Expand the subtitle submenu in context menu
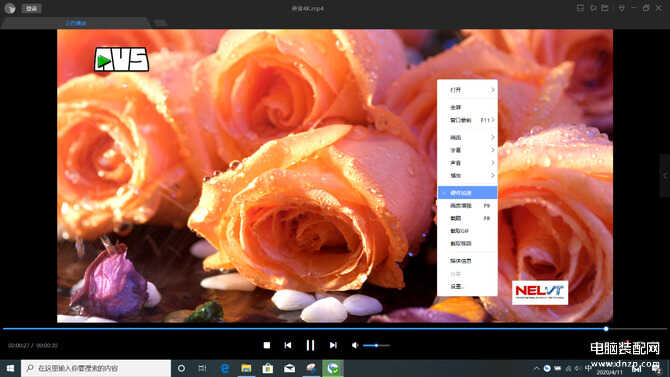Image resolution: width=670 pixels, height=377 pixels. click(x=467, y=150)
